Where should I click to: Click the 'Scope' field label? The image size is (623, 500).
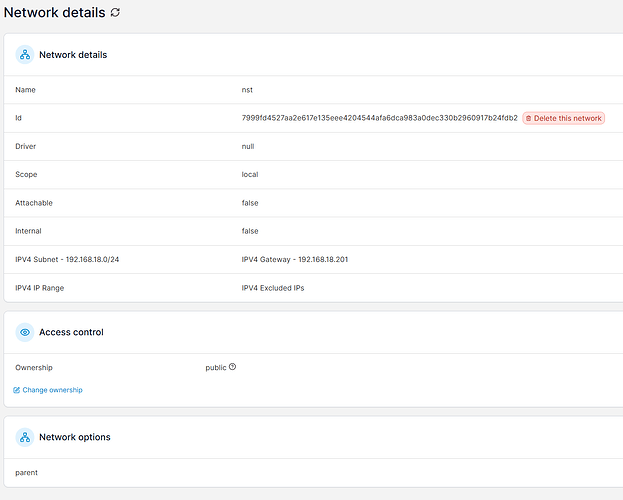[x=26, y=174]
